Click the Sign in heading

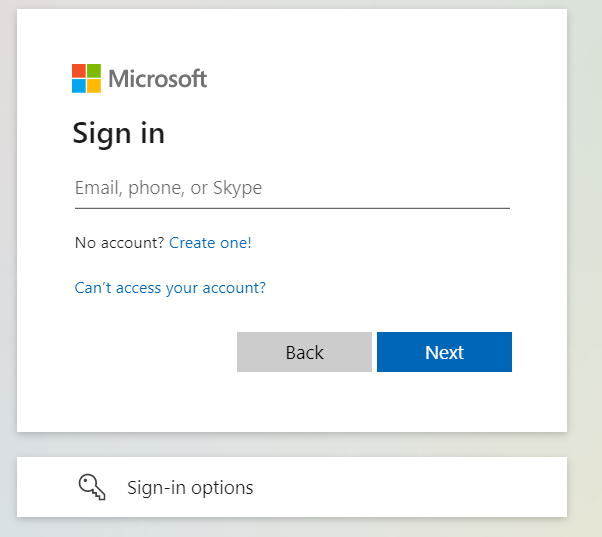[118, 134]
